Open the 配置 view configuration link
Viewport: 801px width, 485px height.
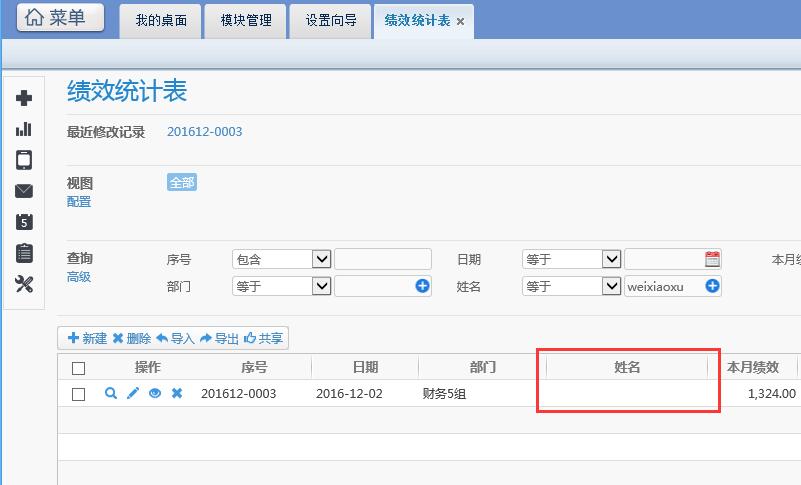[79, 202]
